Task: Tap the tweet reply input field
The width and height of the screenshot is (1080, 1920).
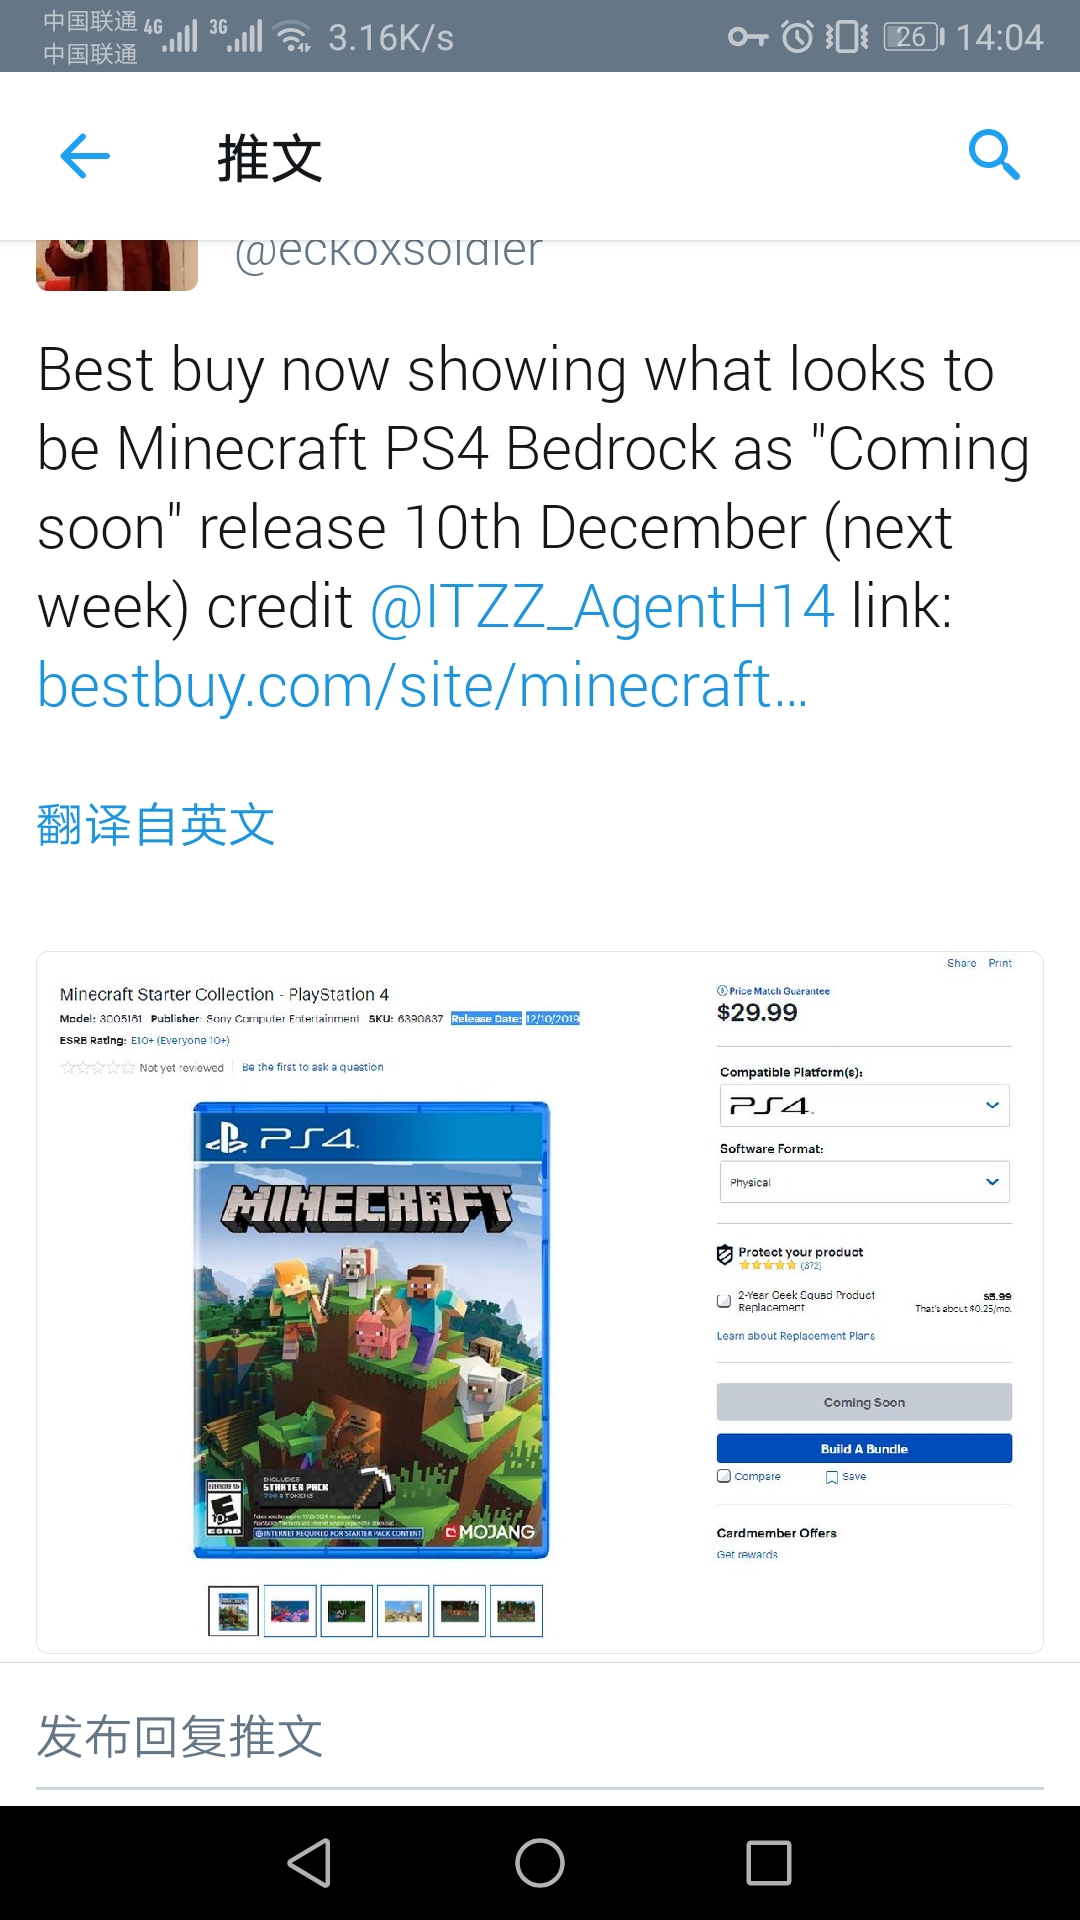Action: point(540,1738)
